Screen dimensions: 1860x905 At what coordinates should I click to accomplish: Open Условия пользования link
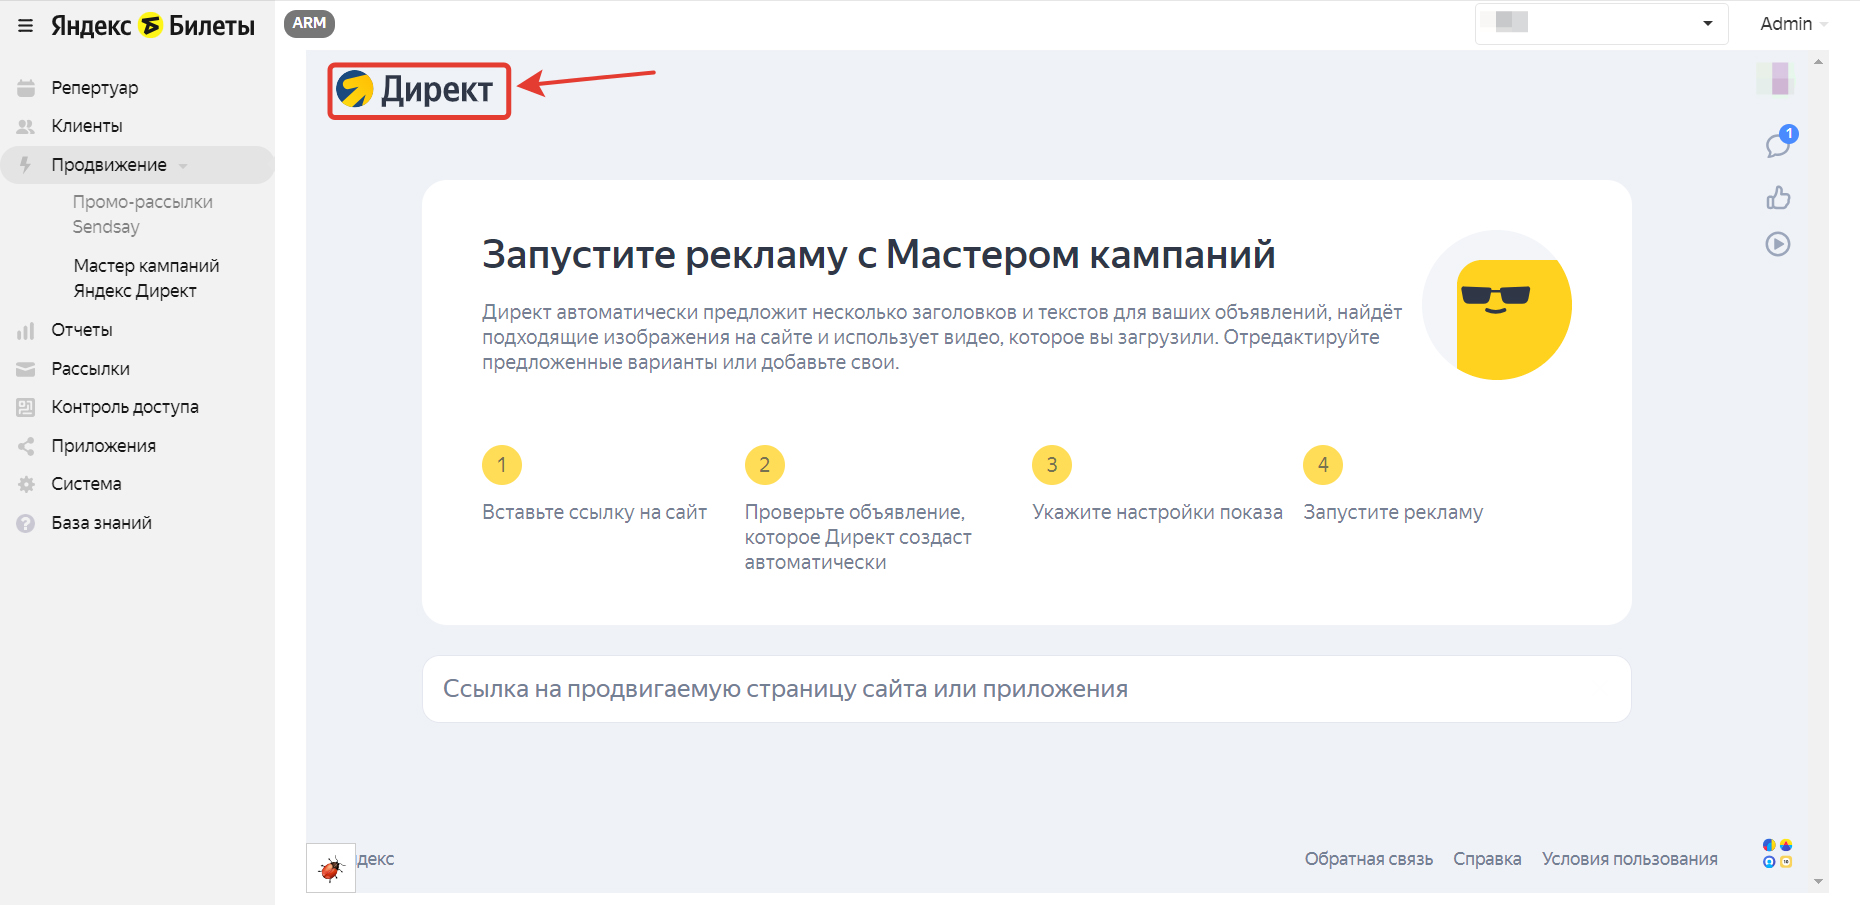pyautogui.click(x=1629, y=859)
